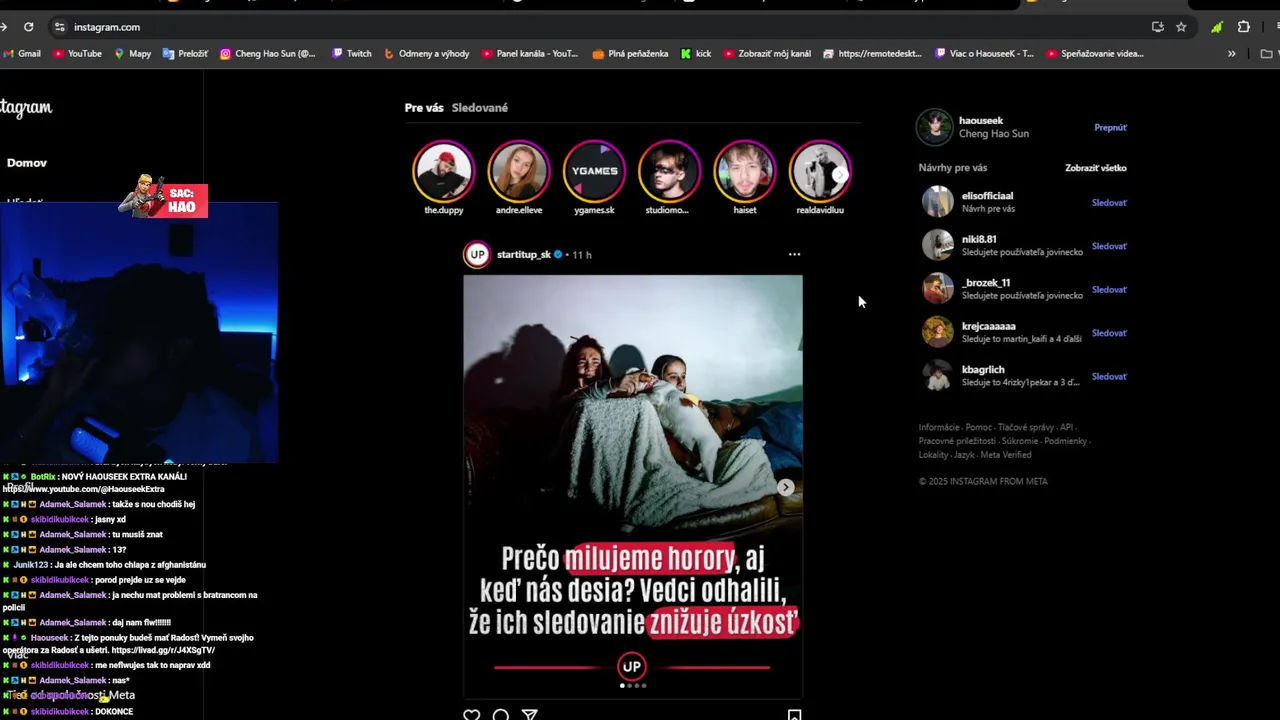The image size is (1280, 720).
Task: Open niki8.81 suggested profile avatar
Action: [x=937, y=245]
